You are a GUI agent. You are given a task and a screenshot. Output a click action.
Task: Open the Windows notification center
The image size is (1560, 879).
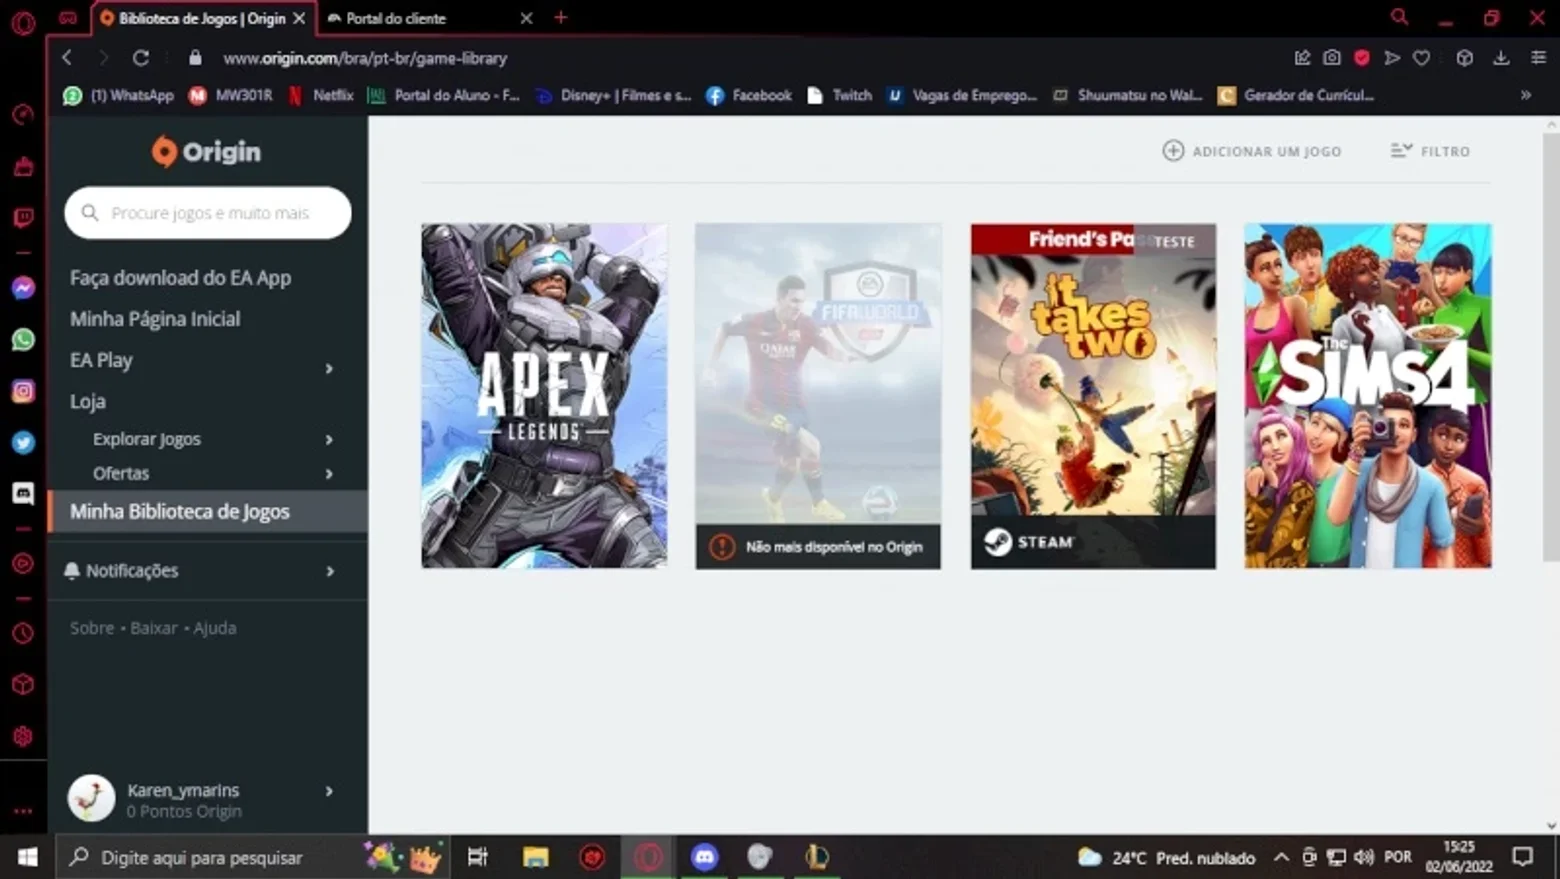1523,857
